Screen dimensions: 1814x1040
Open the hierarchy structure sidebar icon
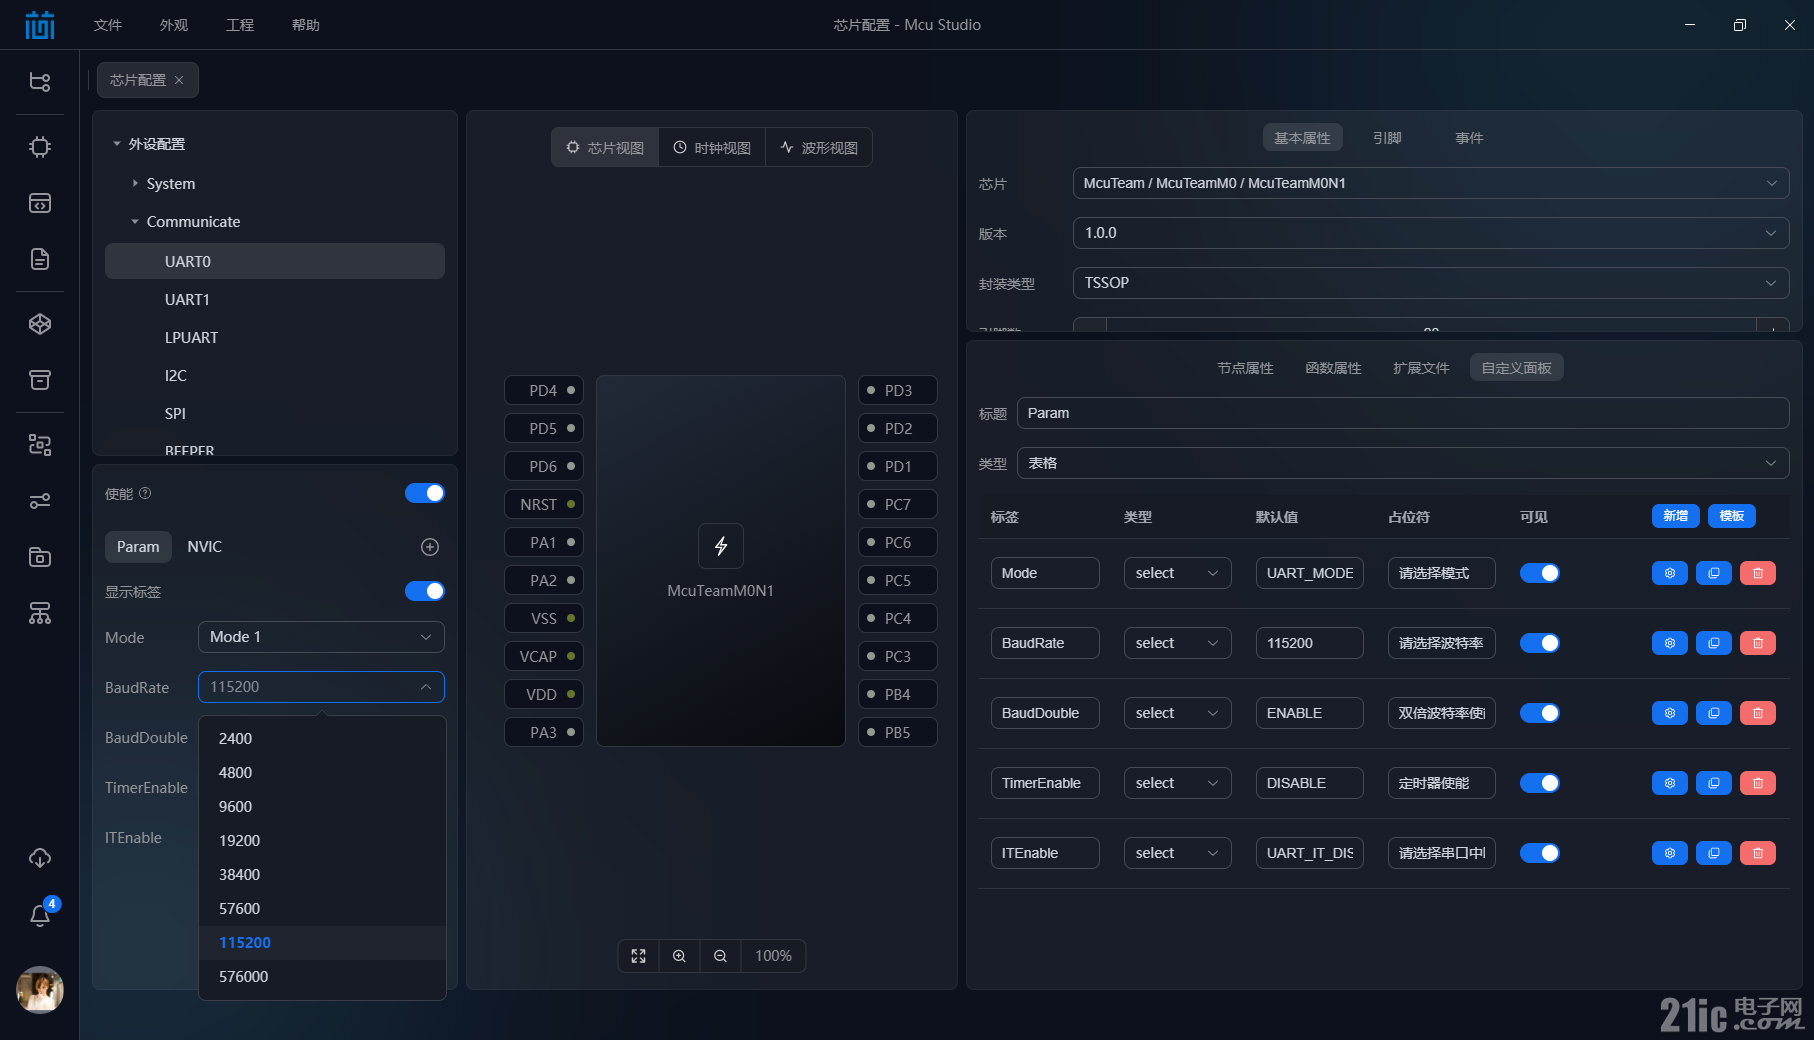(x=40, y=613)
